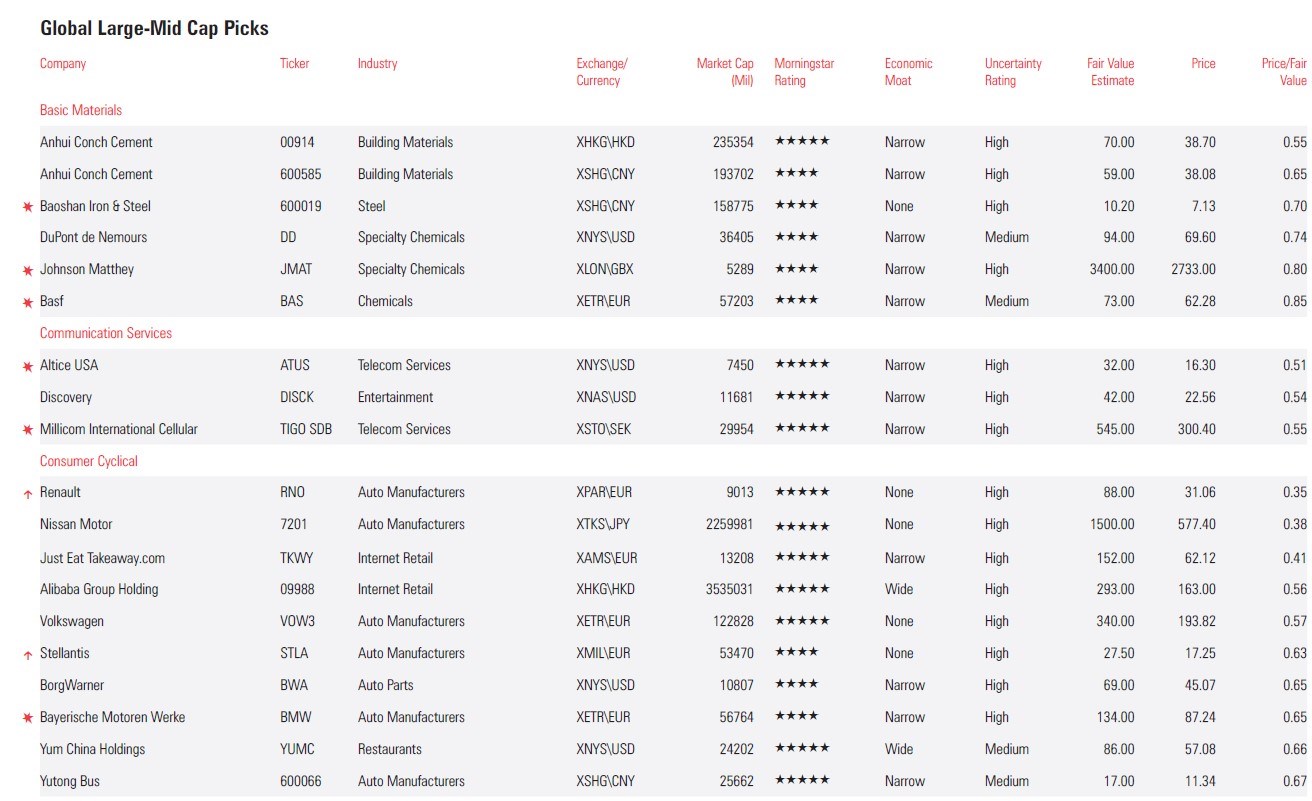This screenshot has width=1312, height=801.
Task: Click the red up arrow beside Renault
Action: click(x=28, y=494)
